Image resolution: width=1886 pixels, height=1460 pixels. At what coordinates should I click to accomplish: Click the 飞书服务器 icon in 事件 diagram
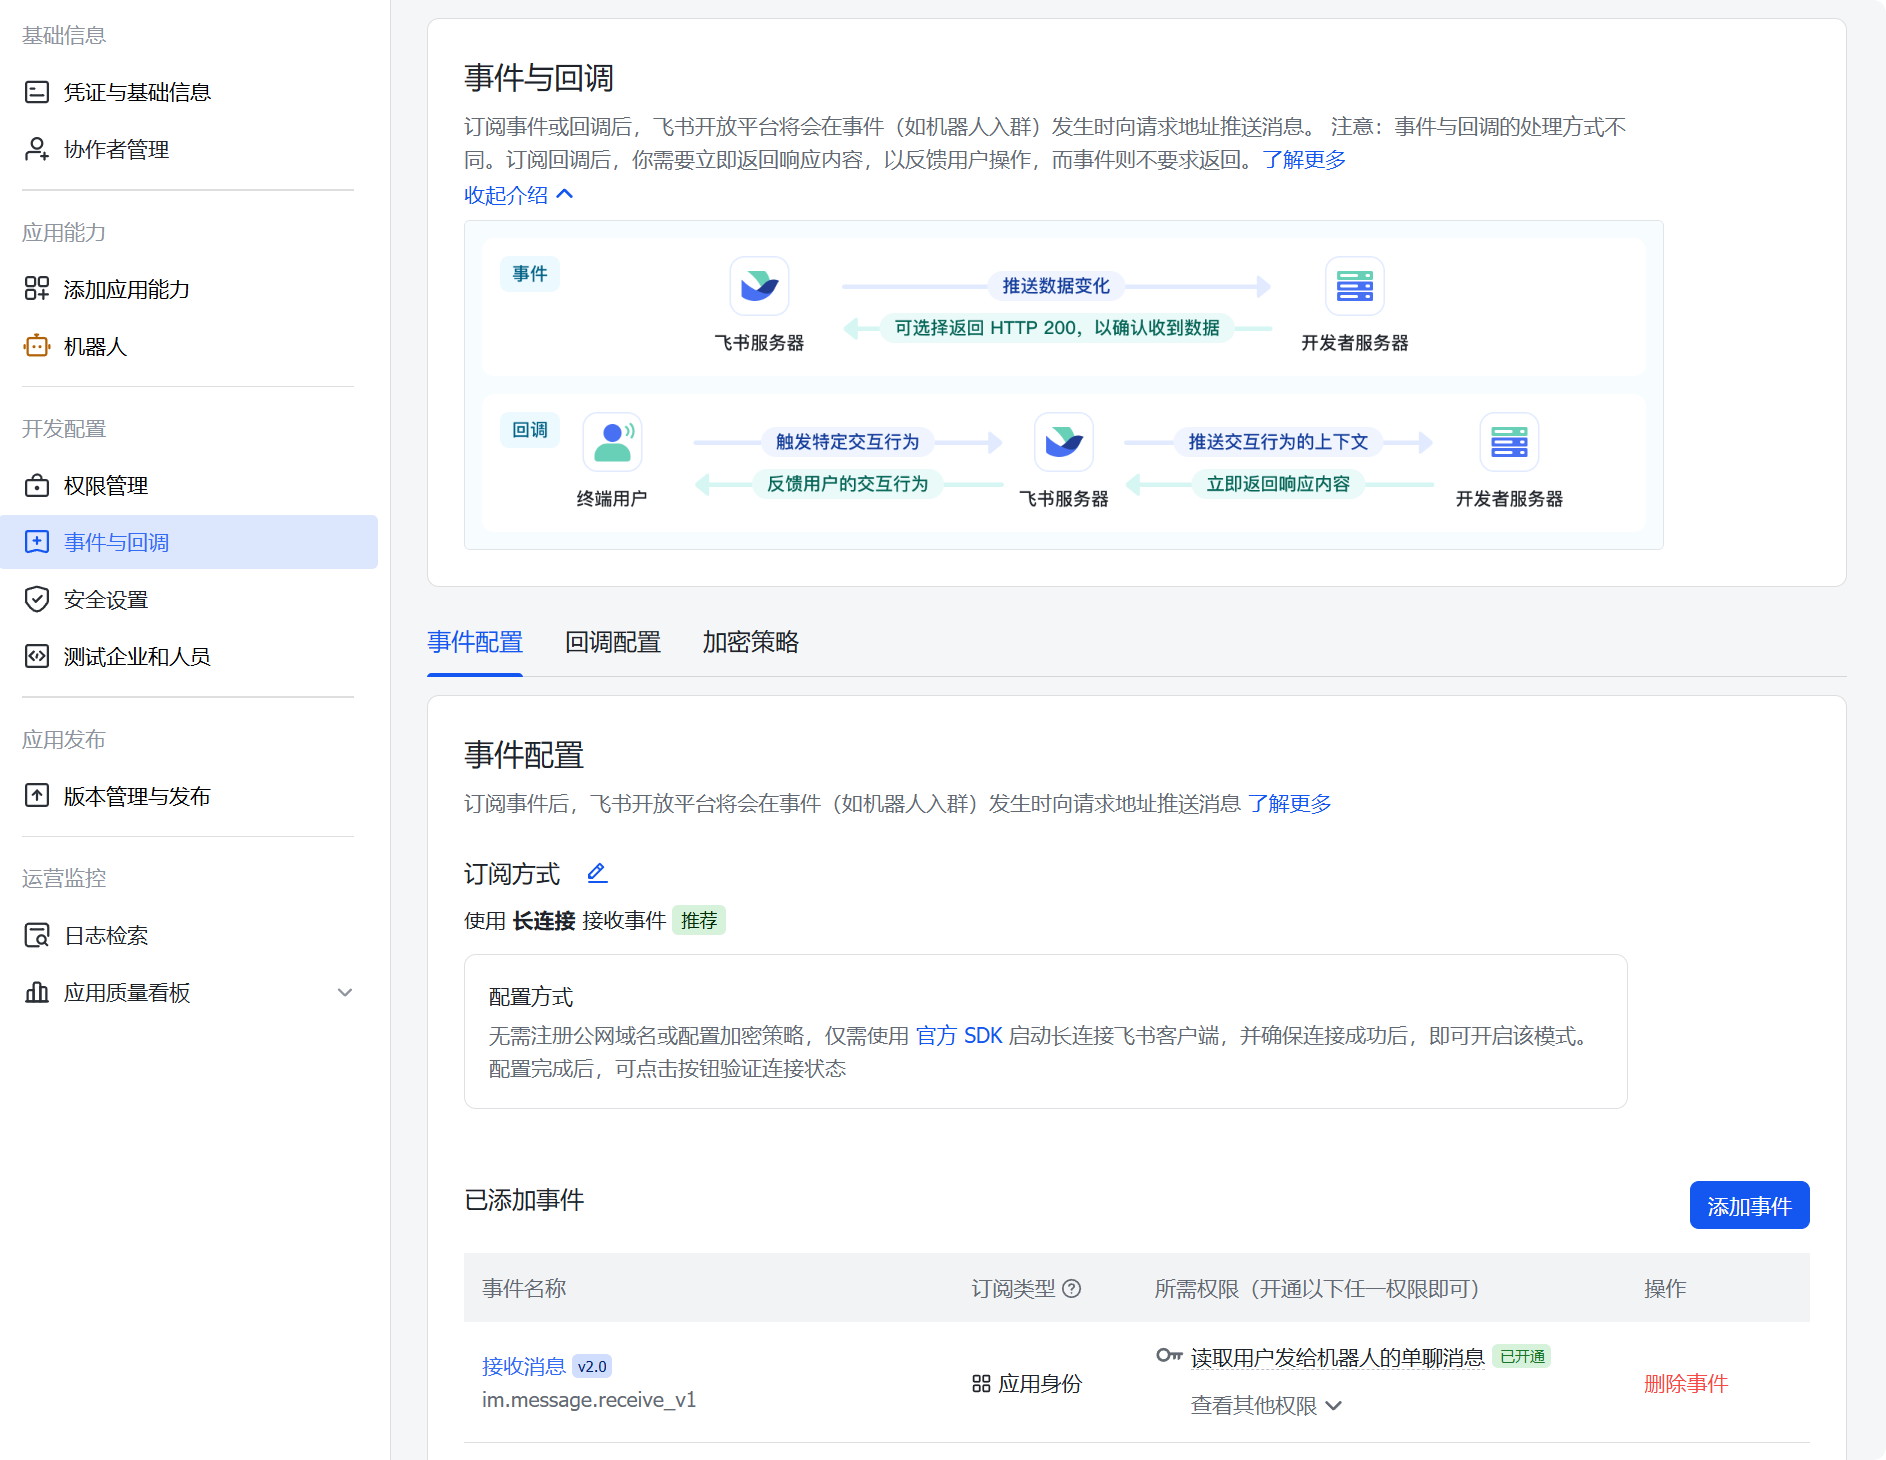click(759, 286)
